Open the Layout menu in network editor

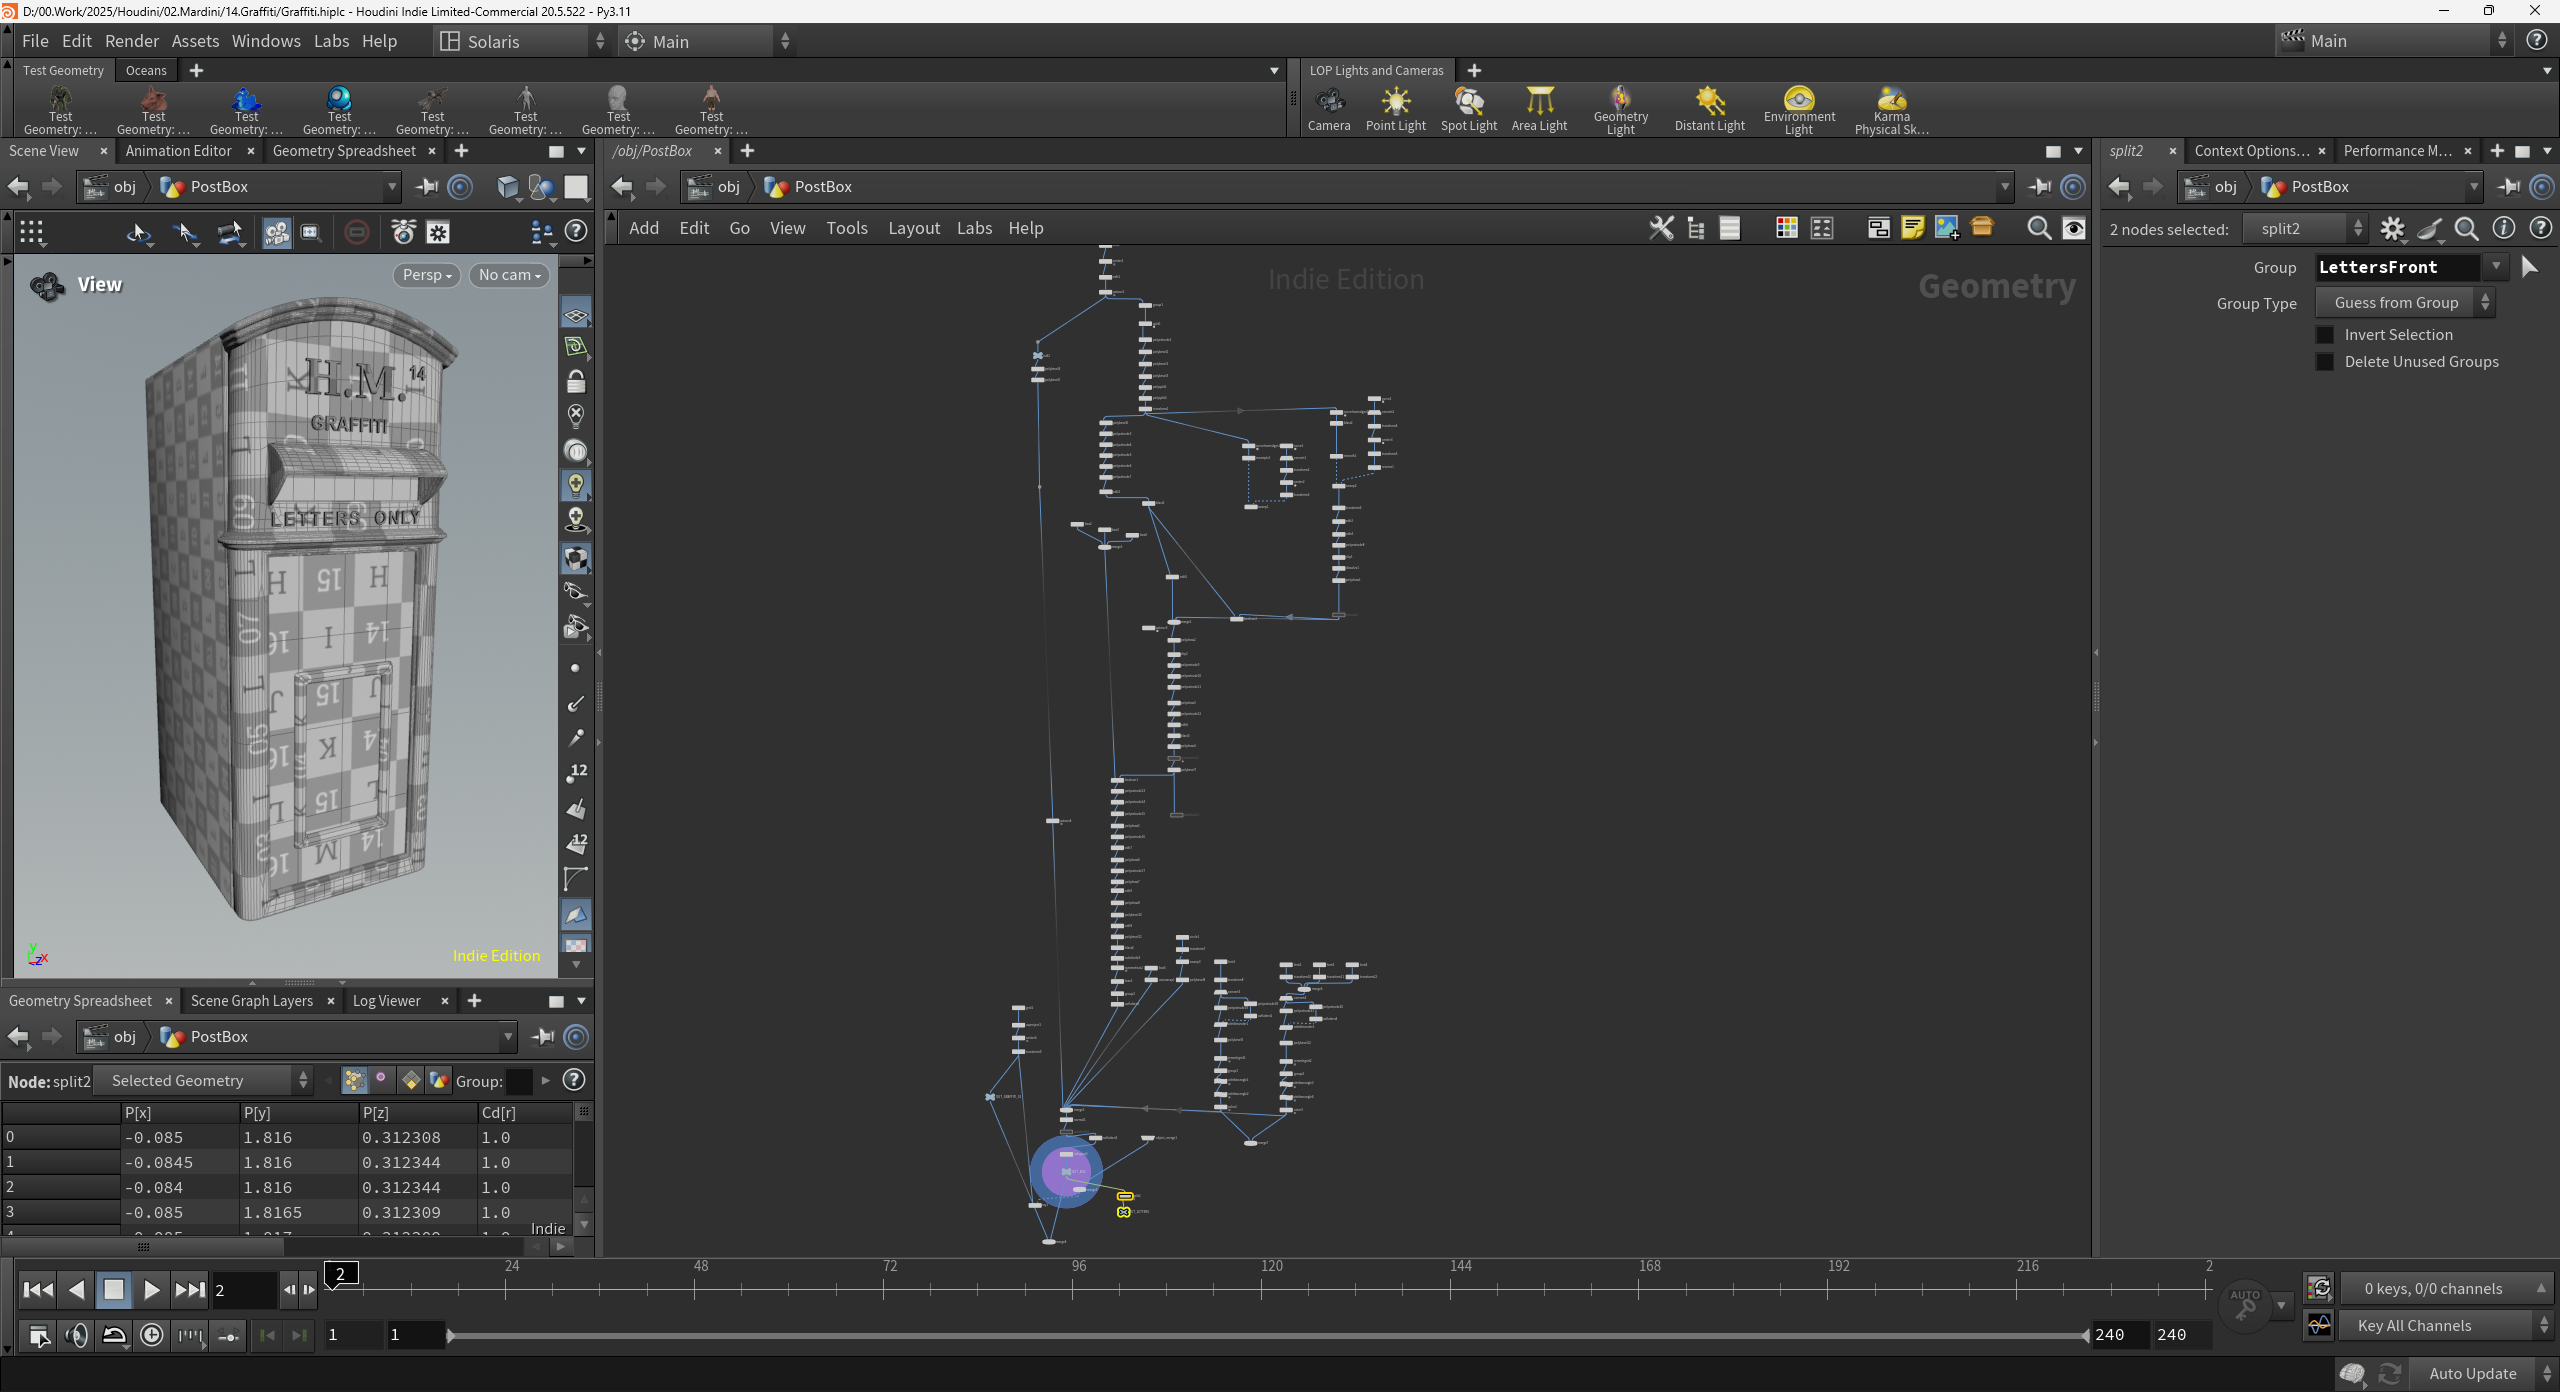click(914, 228)
